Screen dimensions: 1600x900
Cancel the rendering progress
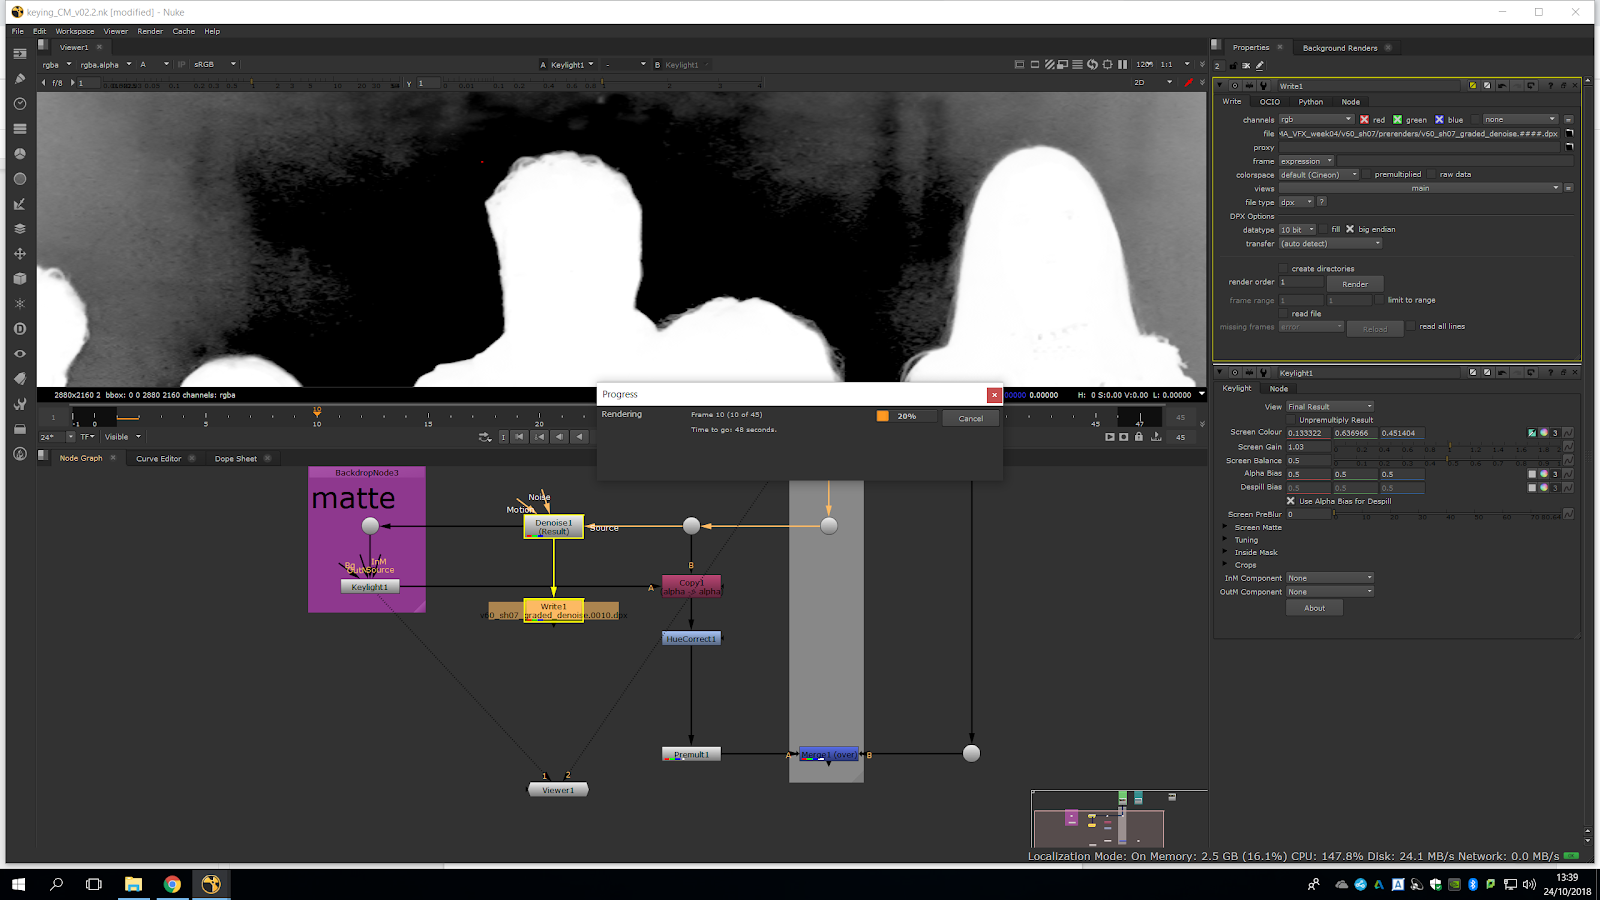970,418
